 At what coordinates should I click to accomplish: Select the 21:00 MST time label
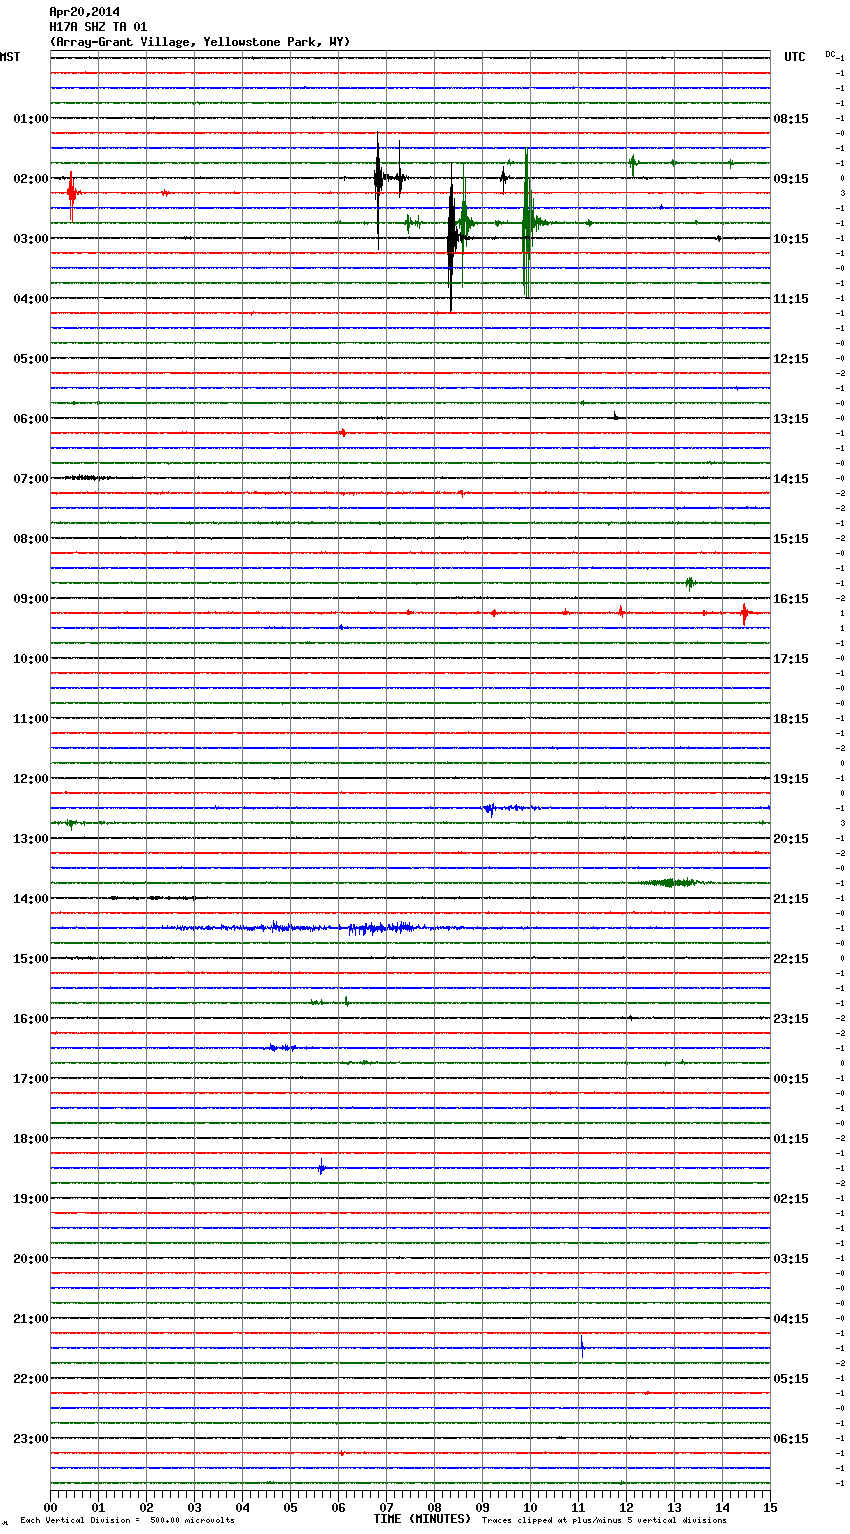[x=31, y=1319]
